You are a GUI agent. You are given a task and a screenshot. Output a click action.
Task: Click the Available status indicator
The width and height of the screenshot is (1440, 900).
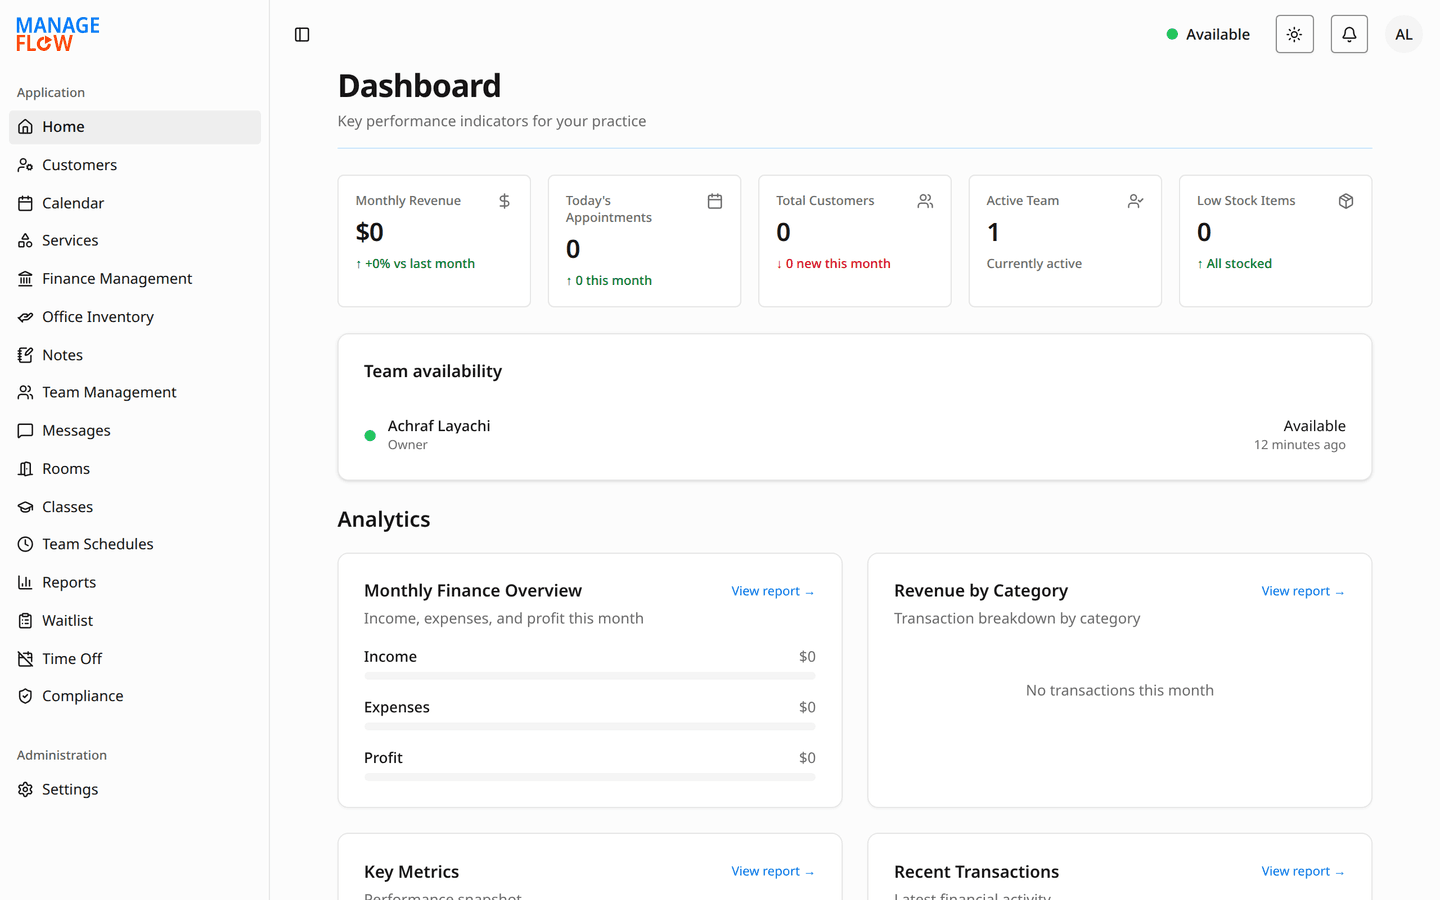tap(1208, 34)
